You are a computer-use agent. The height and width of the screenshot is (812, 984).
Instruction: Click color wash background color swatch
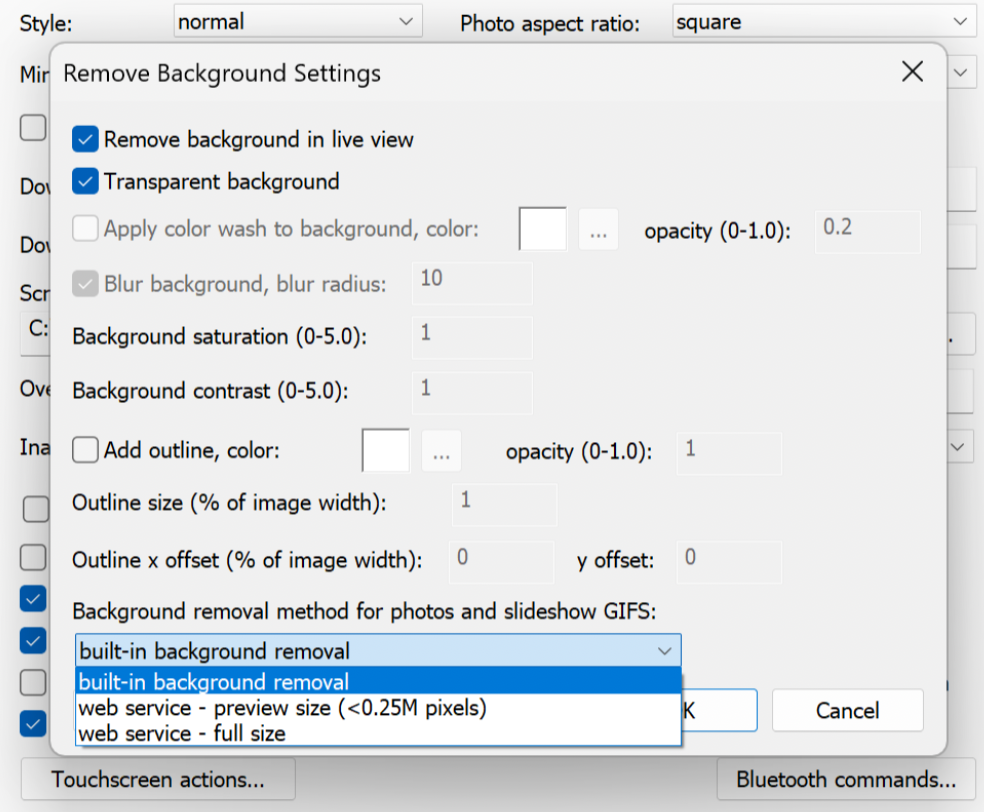pos(543,230)
